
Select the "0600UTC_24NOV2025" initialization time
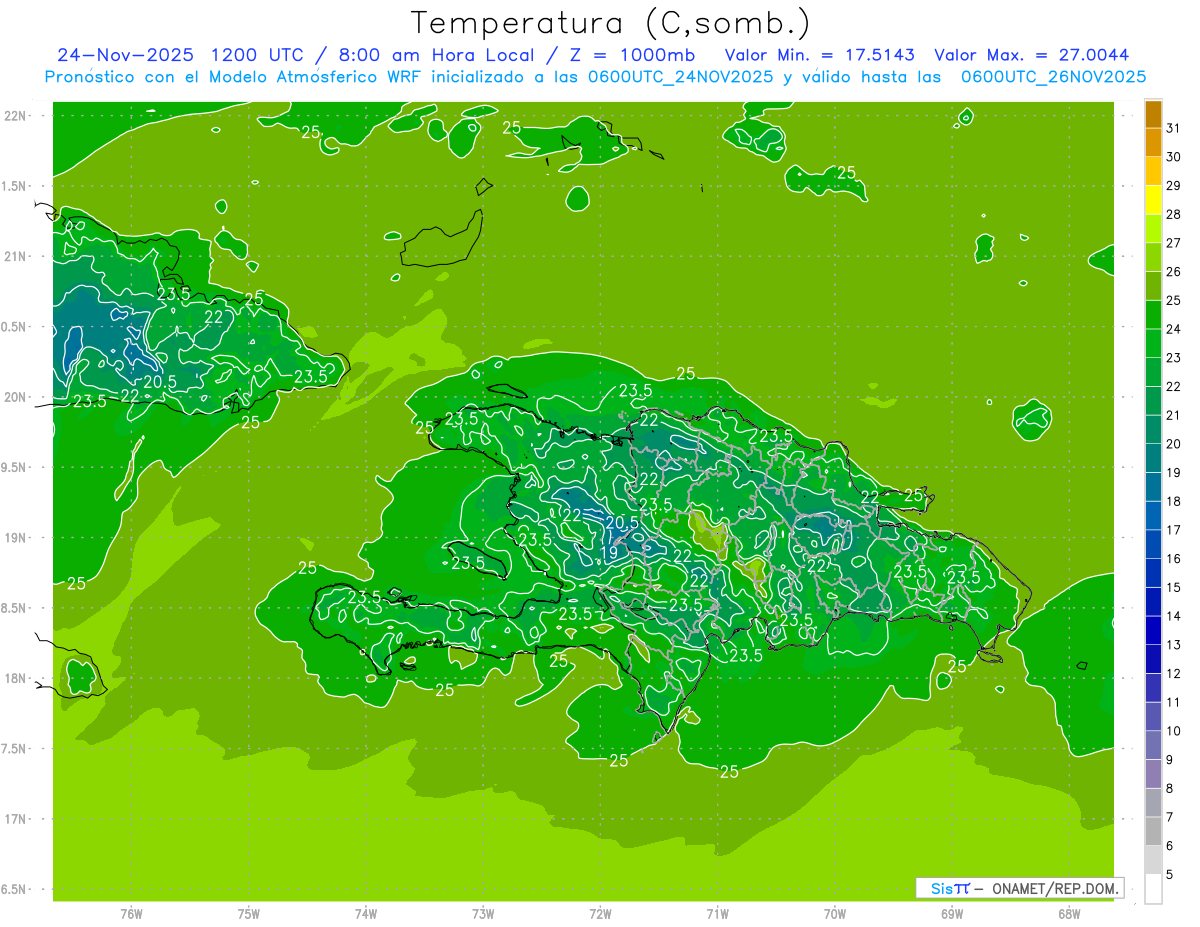tap(676, 76)
